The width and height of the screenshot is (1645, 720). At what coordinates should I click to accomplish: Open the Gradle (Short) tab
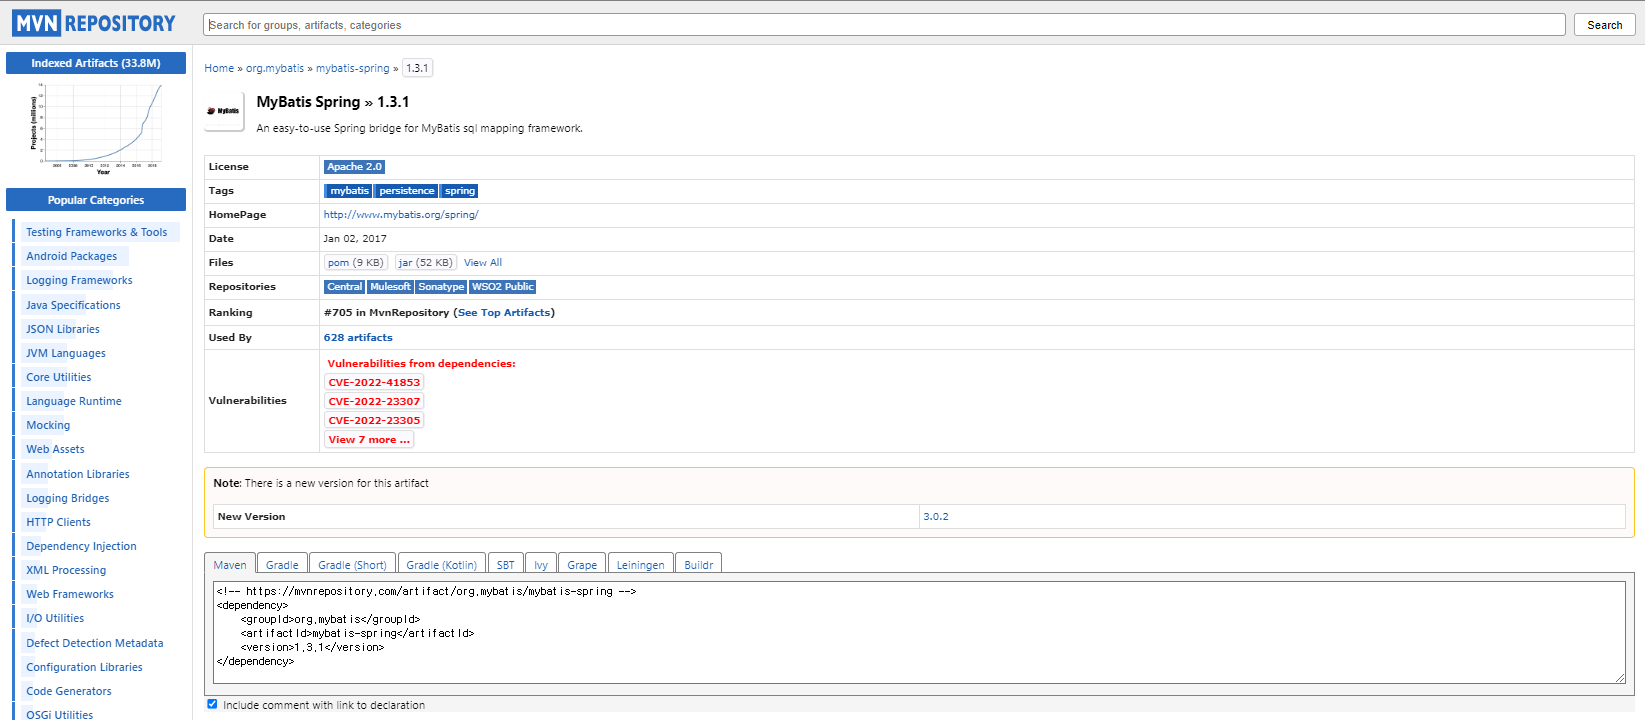click(x=352, y=564)
